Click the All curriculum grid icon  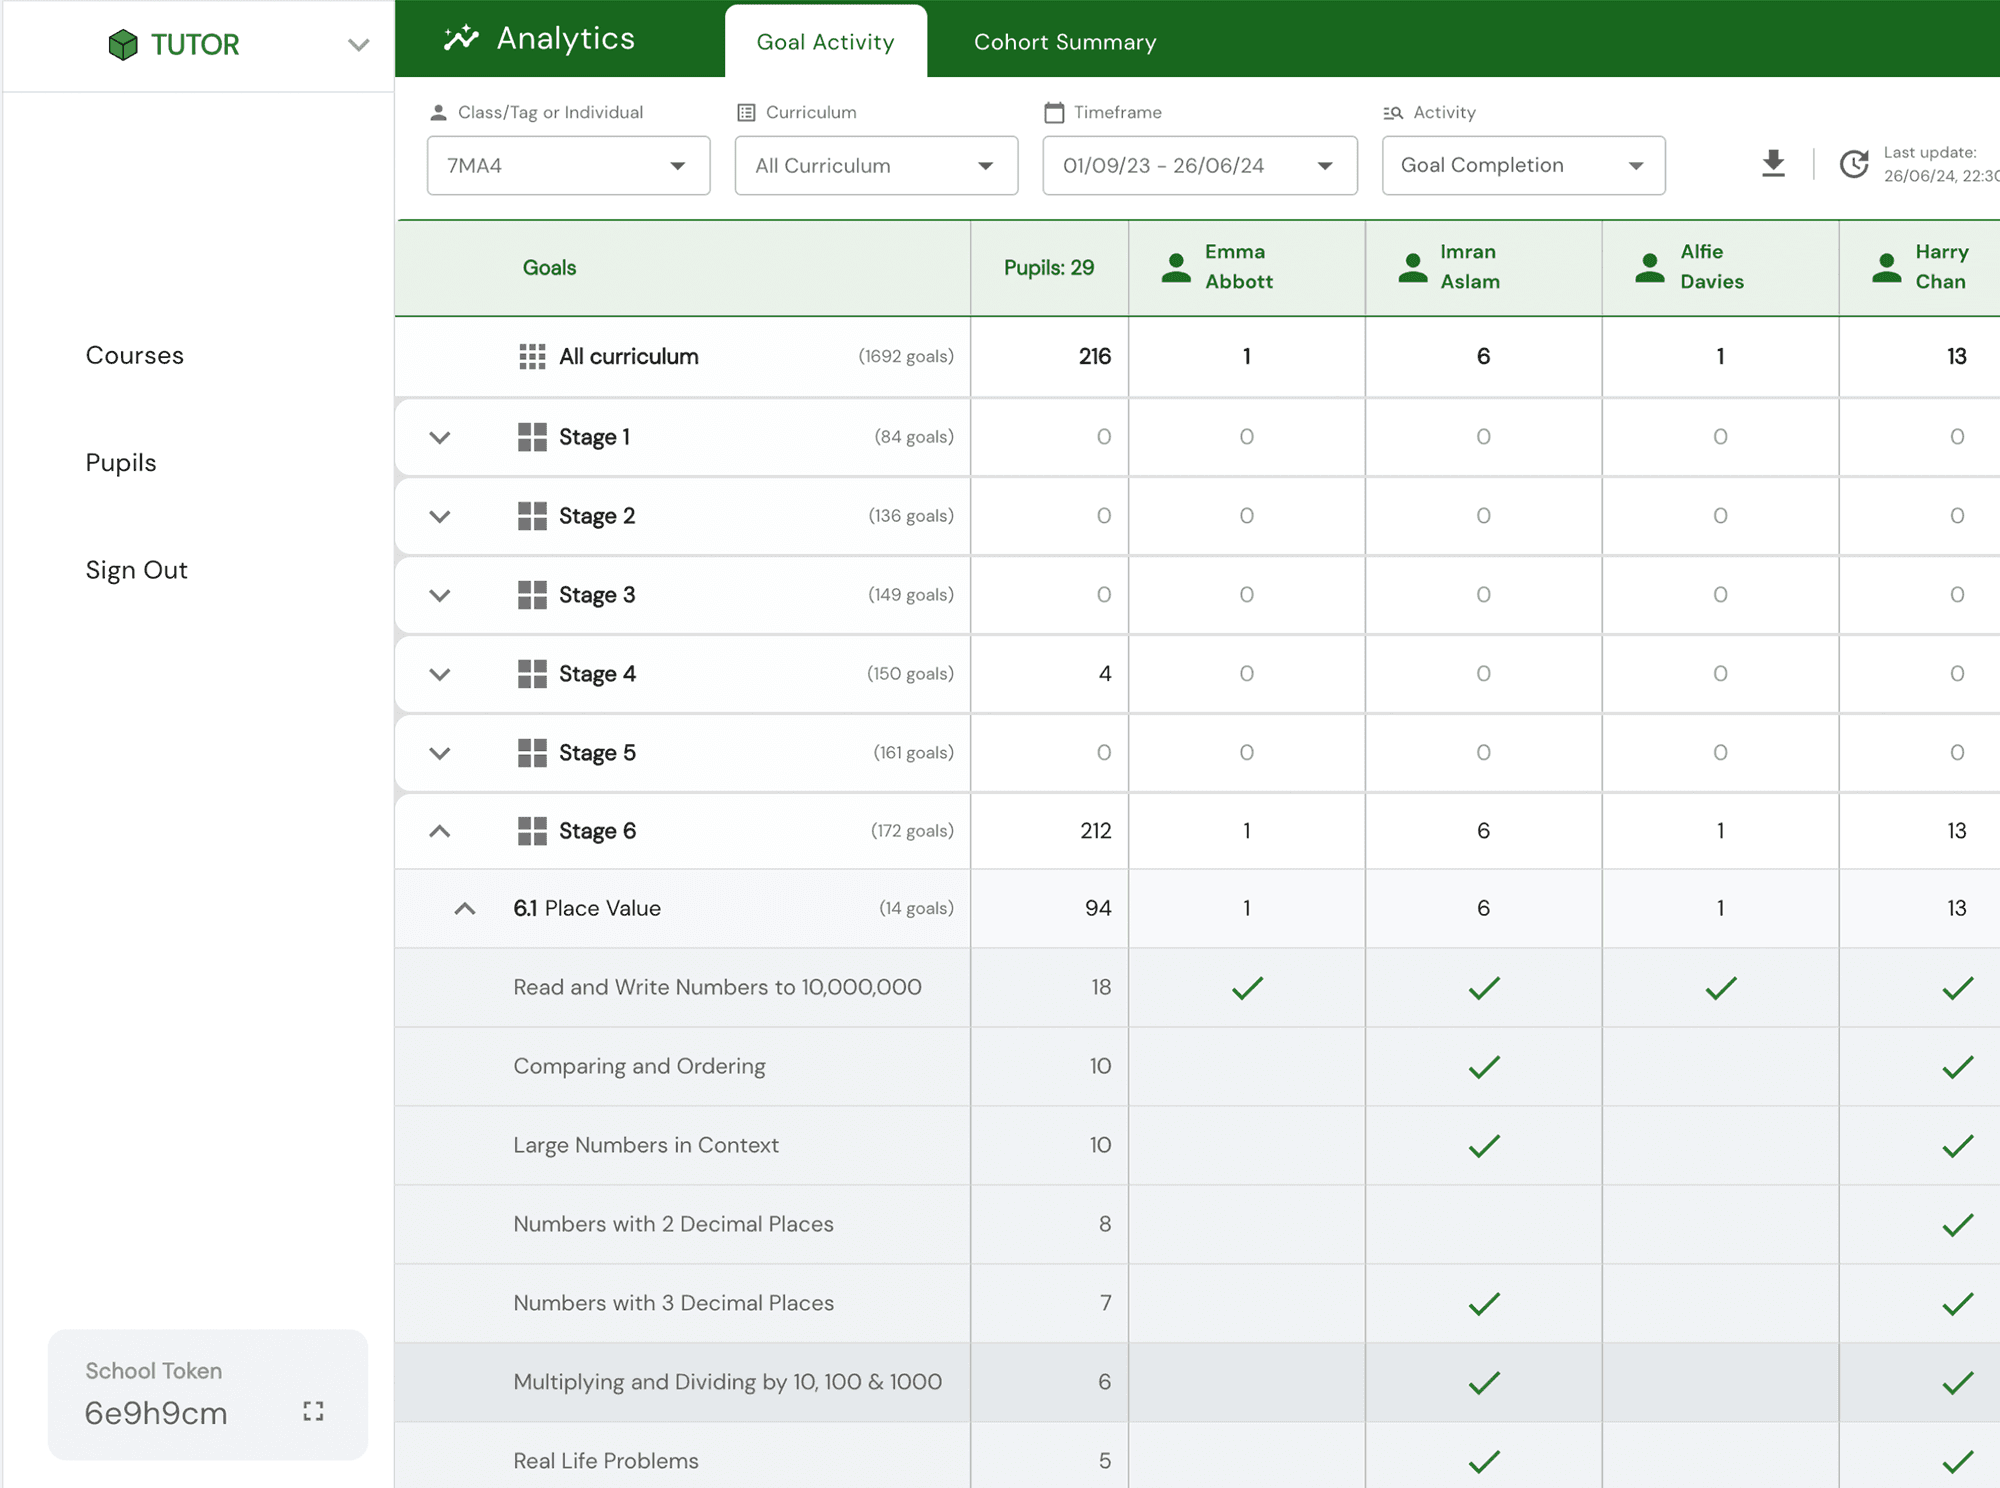[532, 357]
